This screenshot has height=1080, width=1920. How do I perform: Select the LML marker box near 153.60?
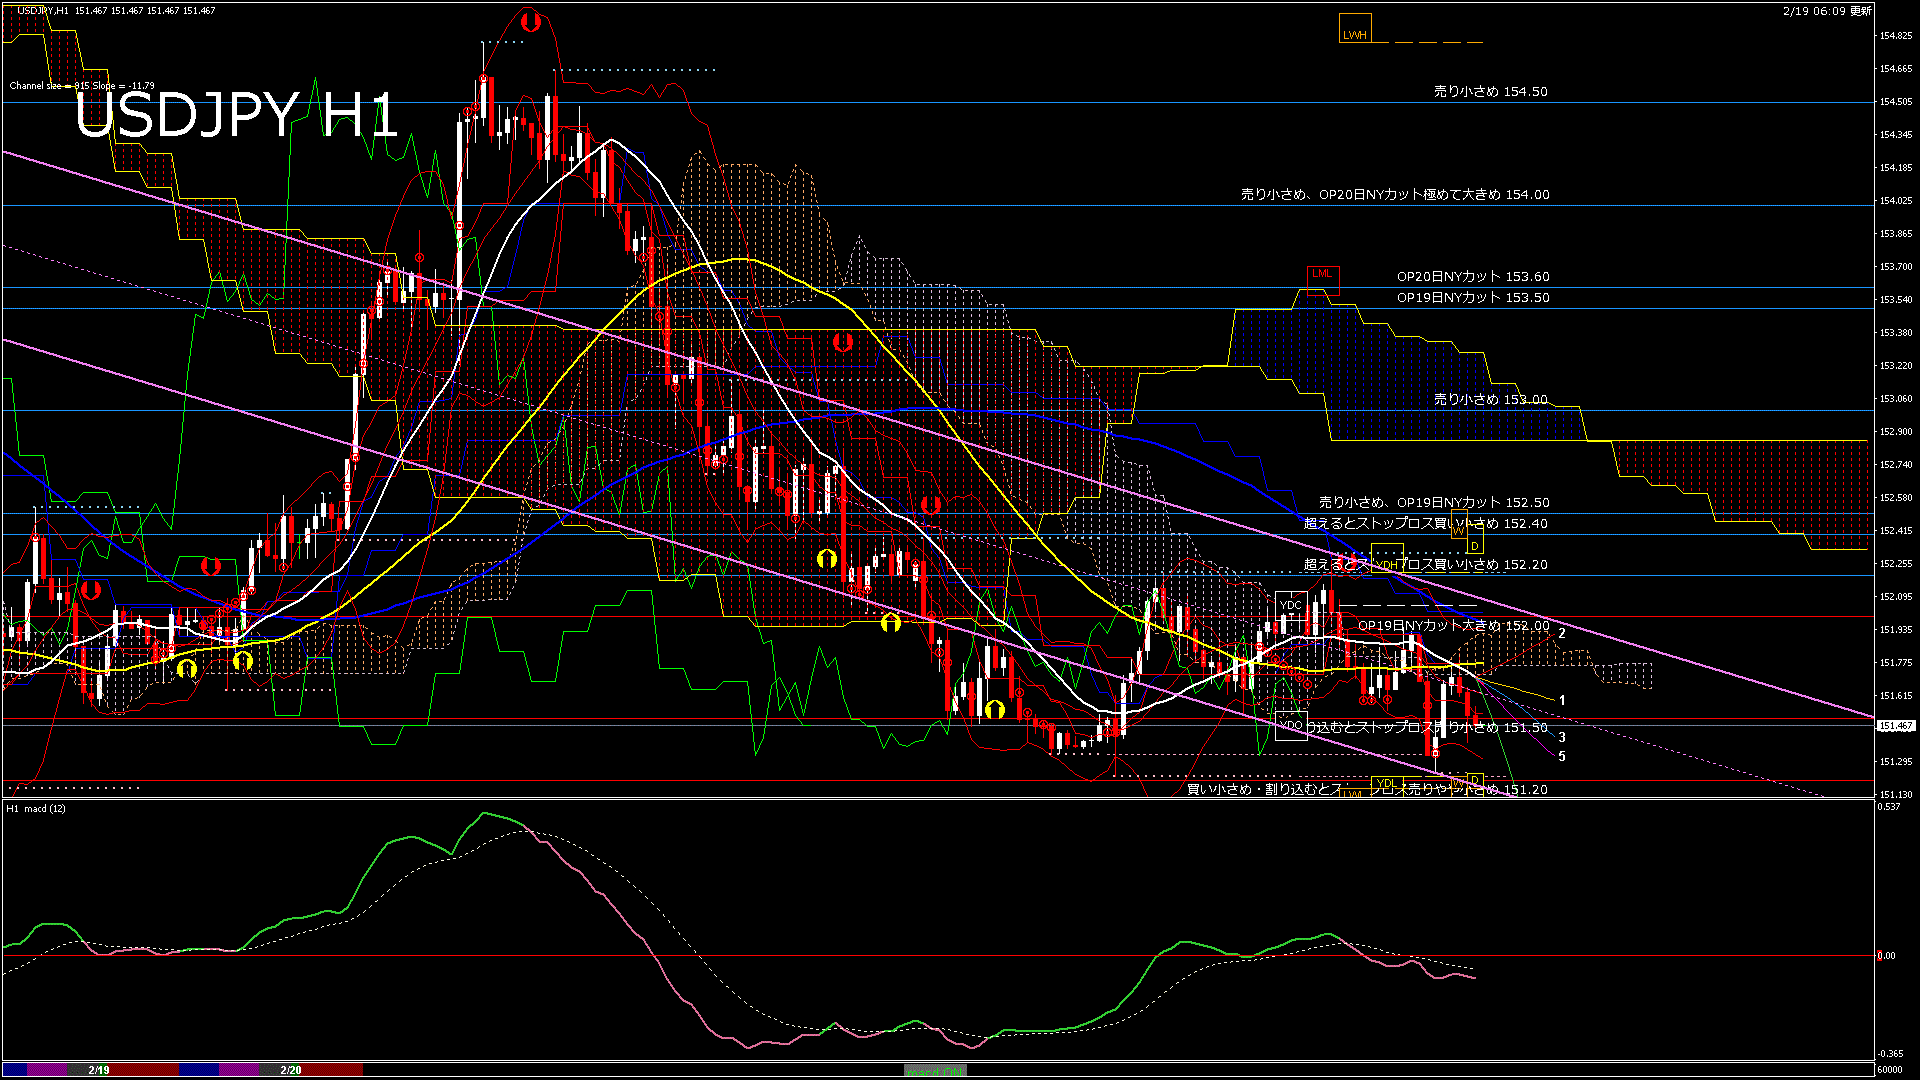tap(1322, 279)
